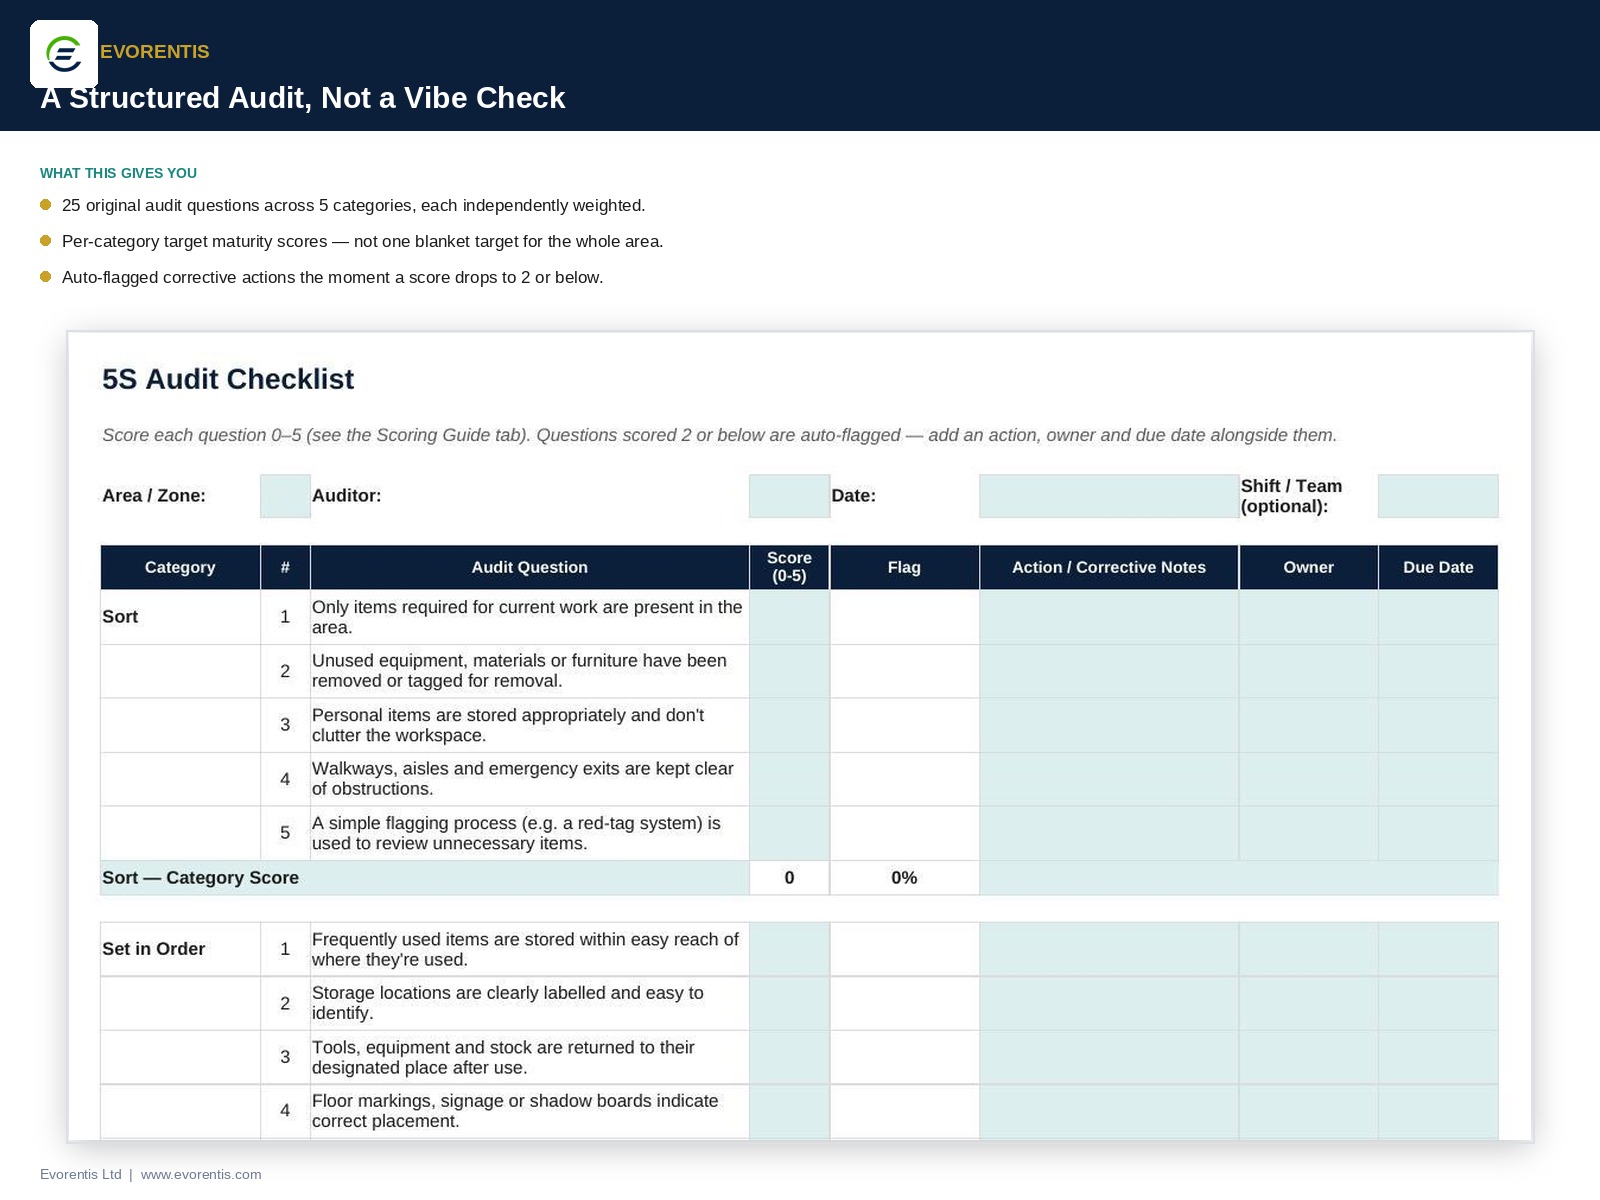Click the Shift / Team input field
Screen dimensions: 1600x1200
[x=1438, y=496]
